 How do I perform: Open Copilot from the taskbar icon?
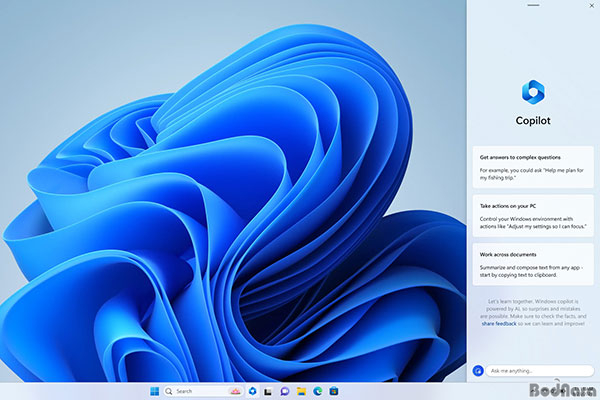click(x=253, y=391)
